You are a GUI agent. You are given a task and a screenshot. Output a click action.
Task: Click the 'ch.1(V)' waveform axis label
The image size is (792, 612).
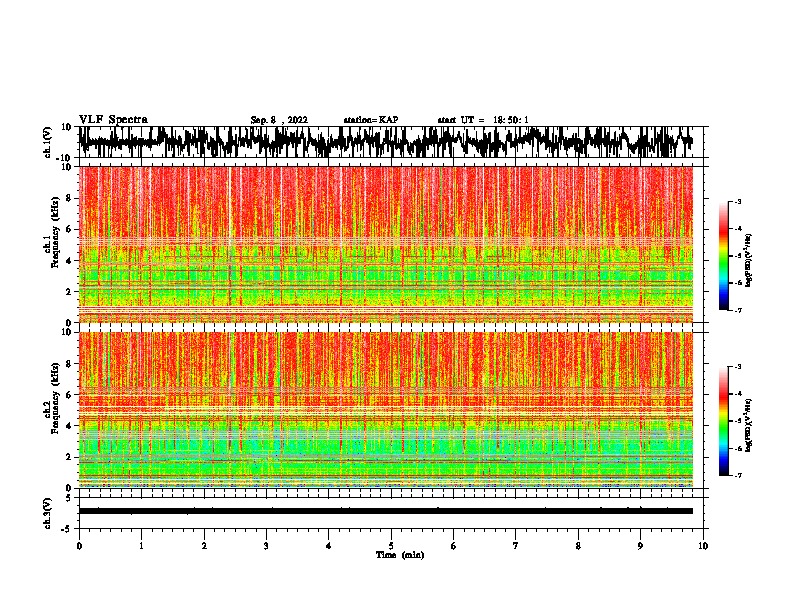pos(48,142)
